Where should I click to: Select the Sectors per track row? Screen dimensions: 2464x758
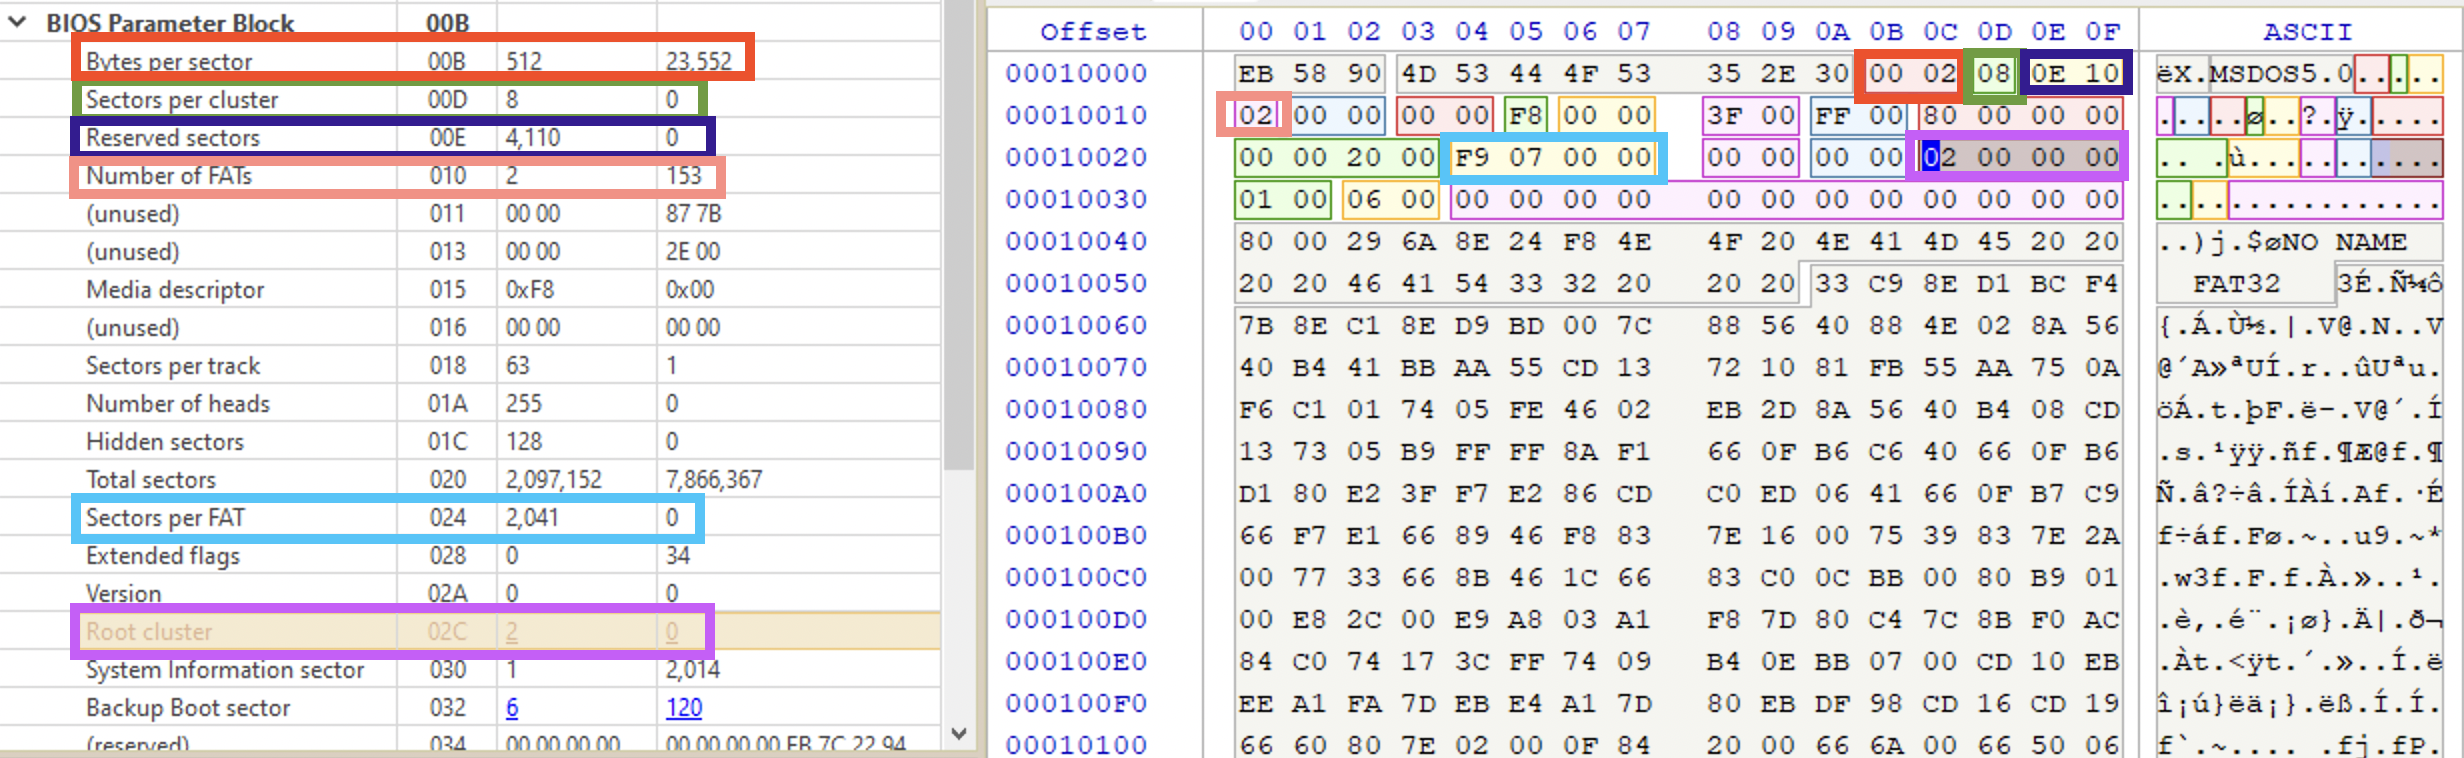click(470, 365)
